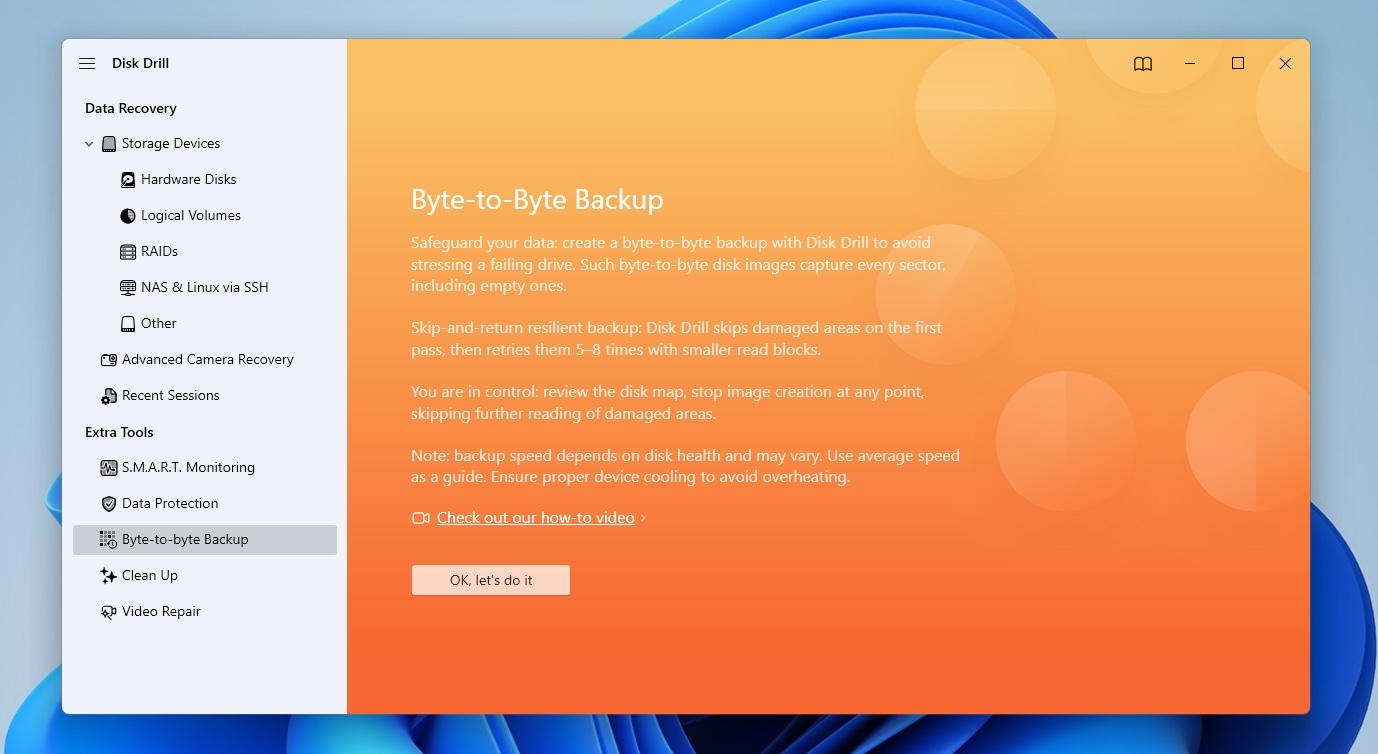Screen dimensions: 1378x754
Task: Click the 'OK, let's do it' button
Action: click(491, 580)
